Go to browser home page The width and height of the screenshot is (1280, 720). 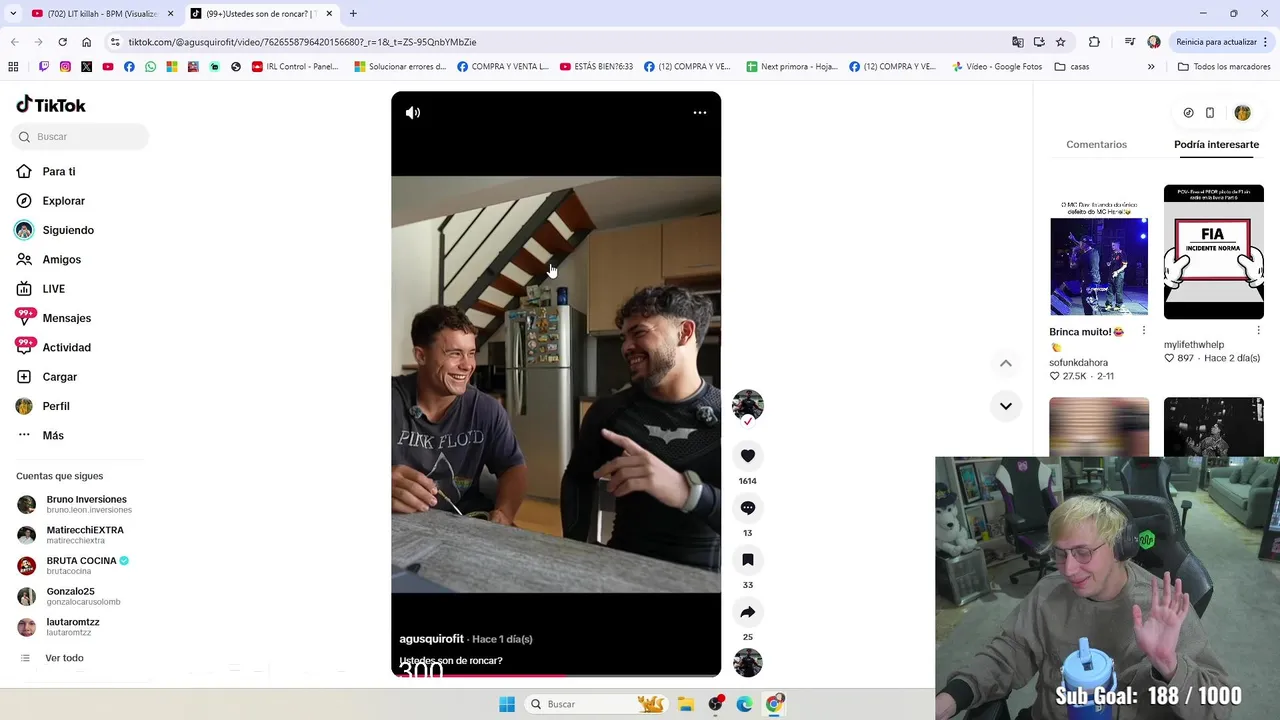tap(86, 42)
